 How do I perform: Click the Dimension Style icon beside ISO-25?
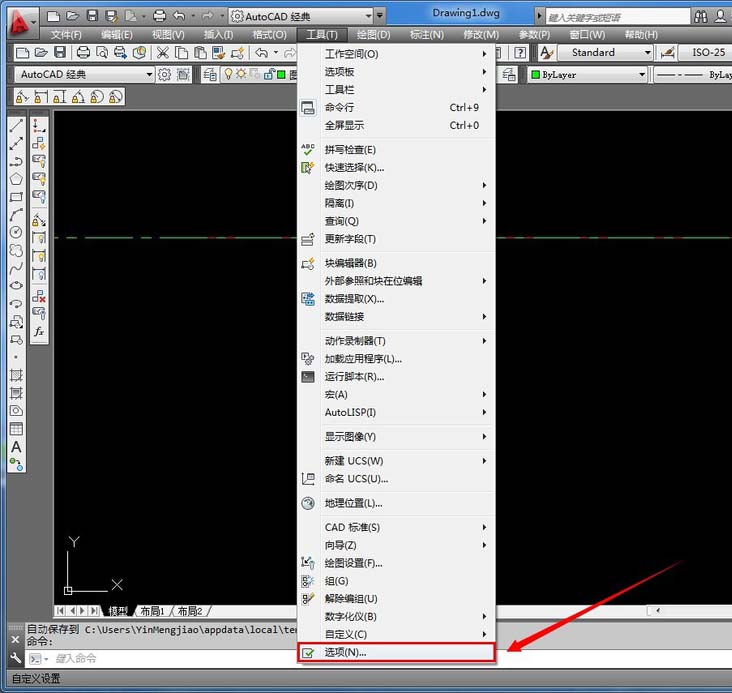668,53
